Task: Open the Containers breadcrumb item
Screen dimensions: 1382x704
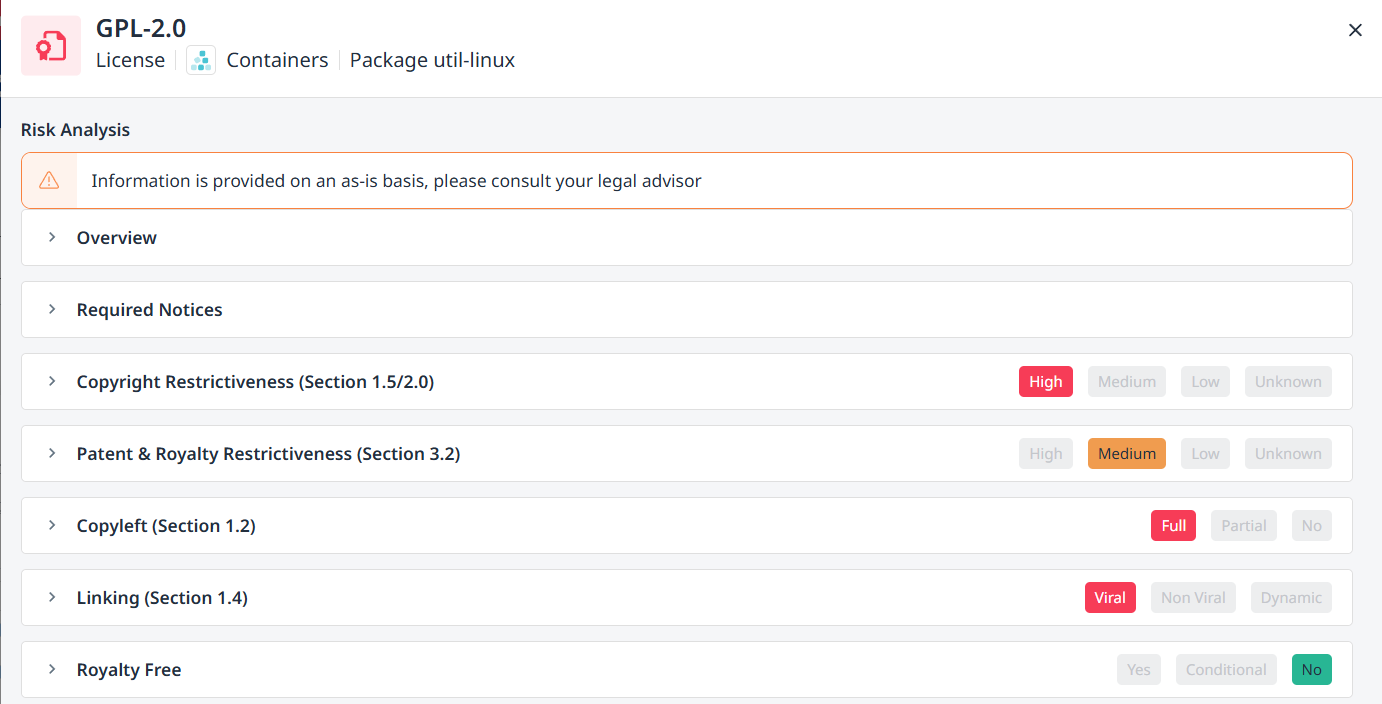Action: coord(277,61)
